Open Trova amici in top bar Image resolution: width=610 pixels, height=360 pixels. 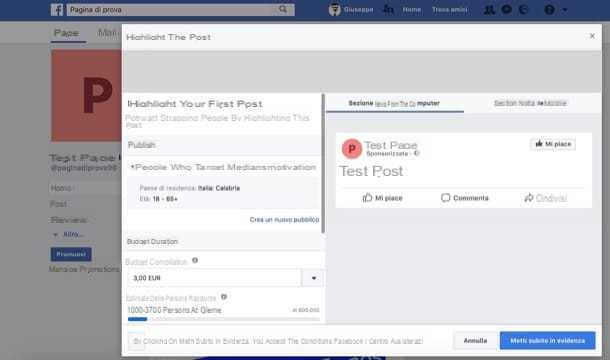click(x=449, y=10)
